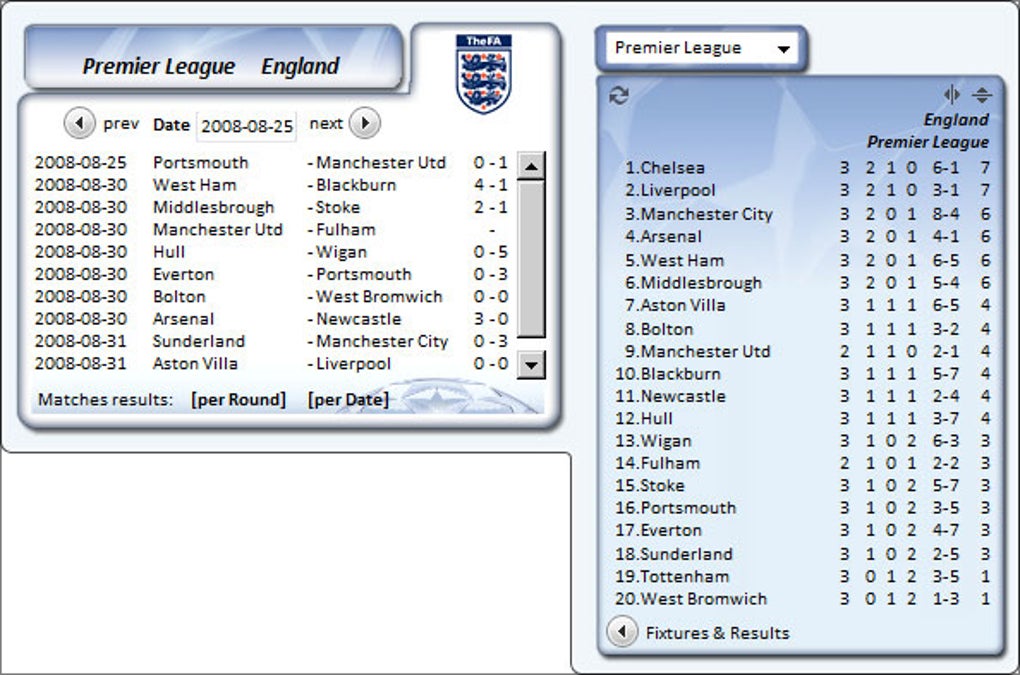
Task: Click the prev date round arrow
Action: (78, 124)
